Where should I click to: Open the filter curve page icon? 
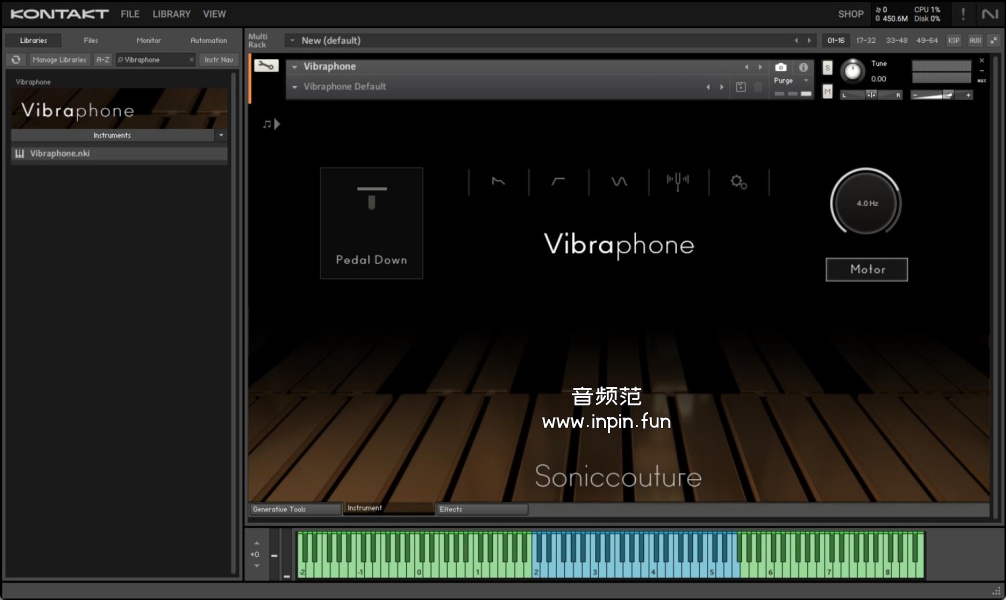pos(558,182)
